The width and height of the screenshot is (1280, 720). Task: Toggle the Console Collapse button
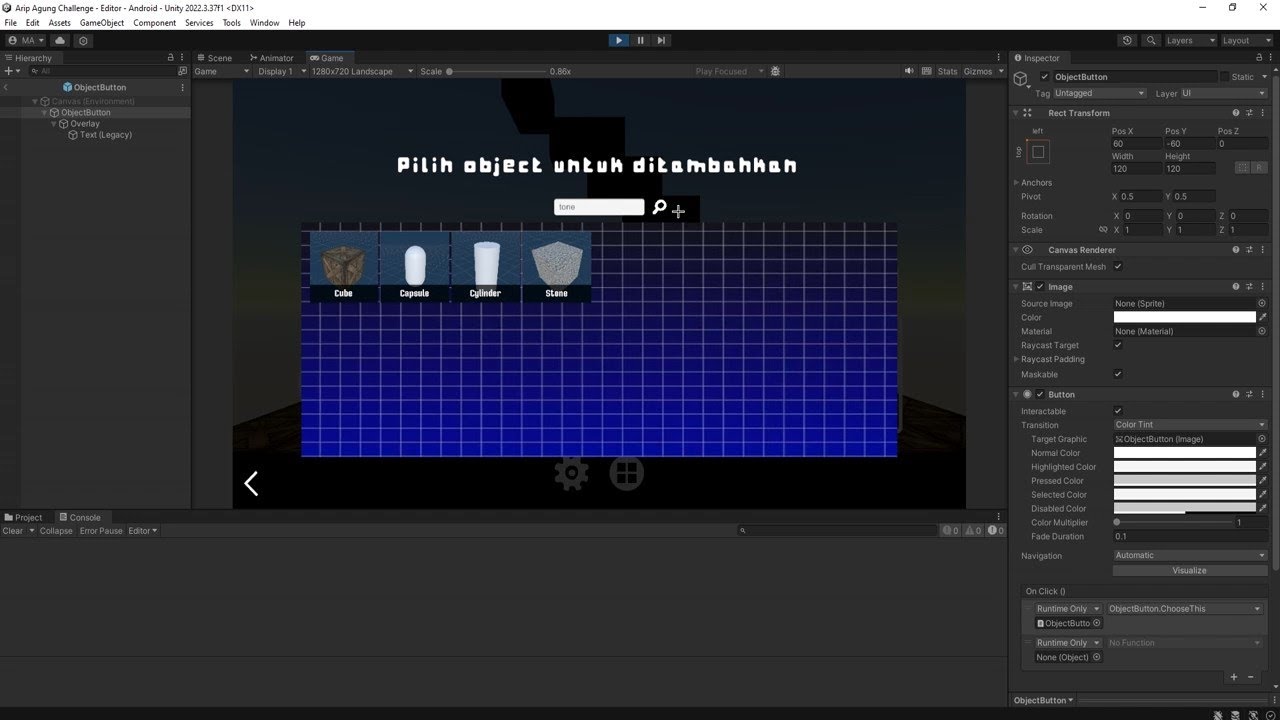click(56, 531)
